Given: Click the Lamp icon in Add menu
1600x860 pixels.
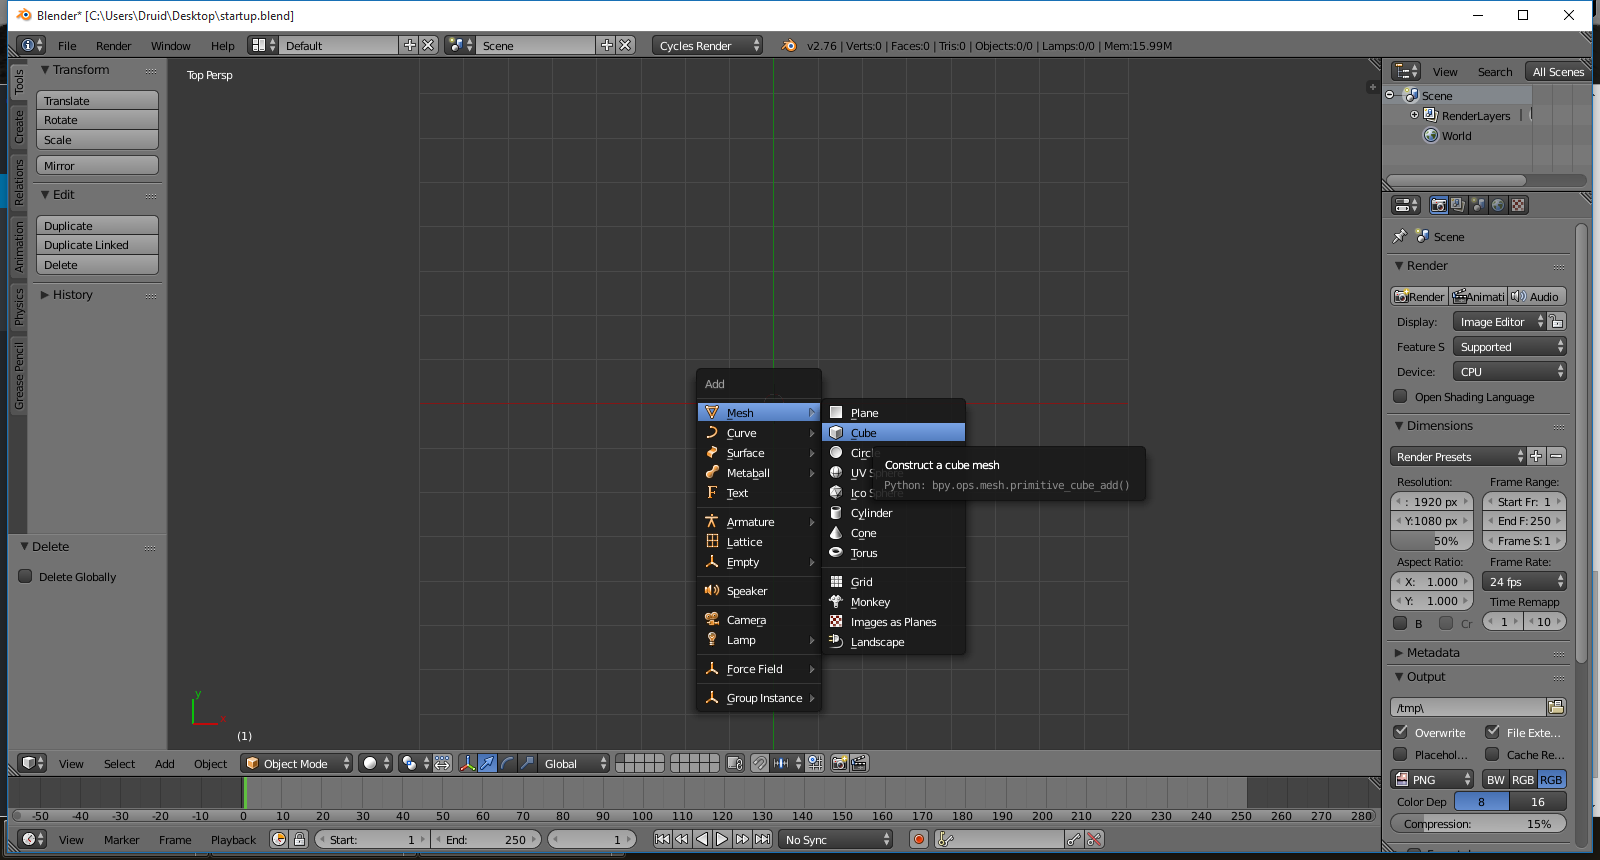Looking at the screenshot, I should click(x=712, y=639).
